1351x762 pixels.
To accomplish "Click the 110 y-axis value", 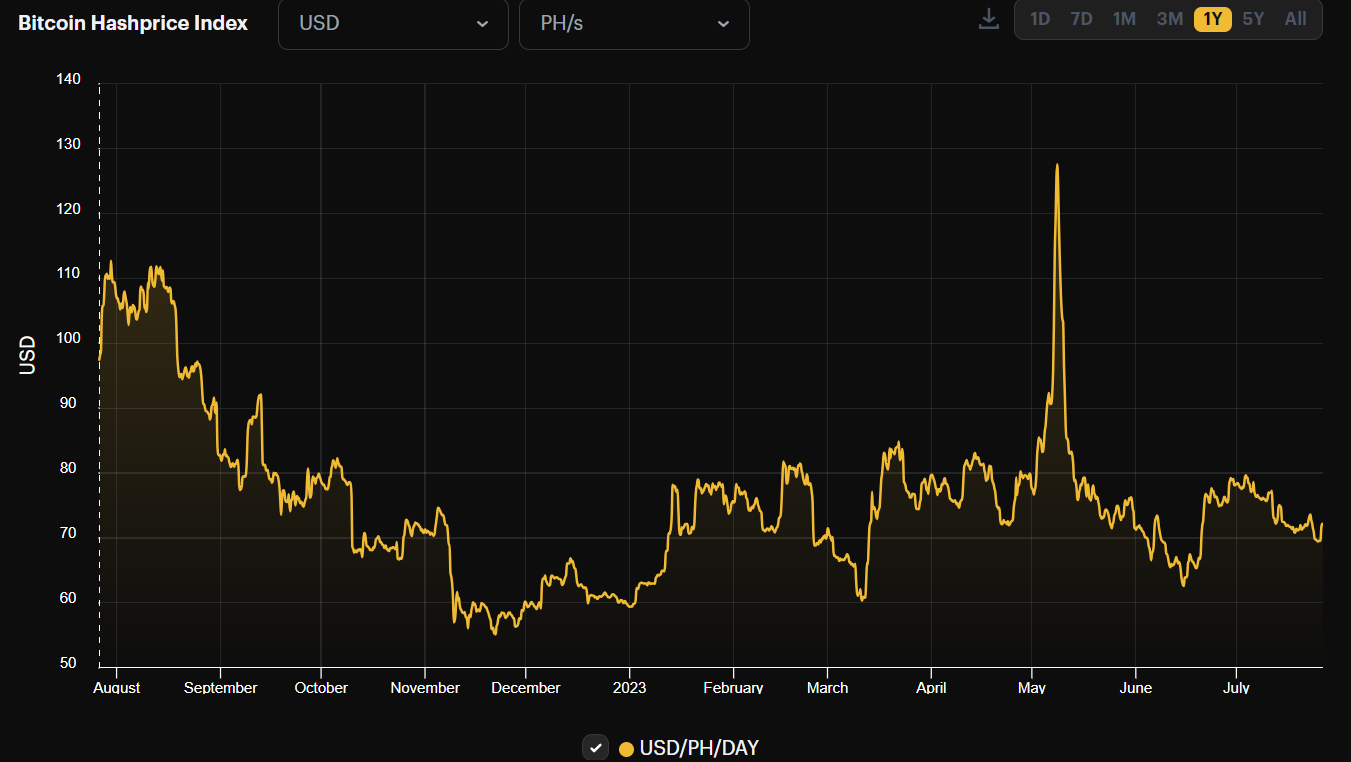I will point(68,274).
